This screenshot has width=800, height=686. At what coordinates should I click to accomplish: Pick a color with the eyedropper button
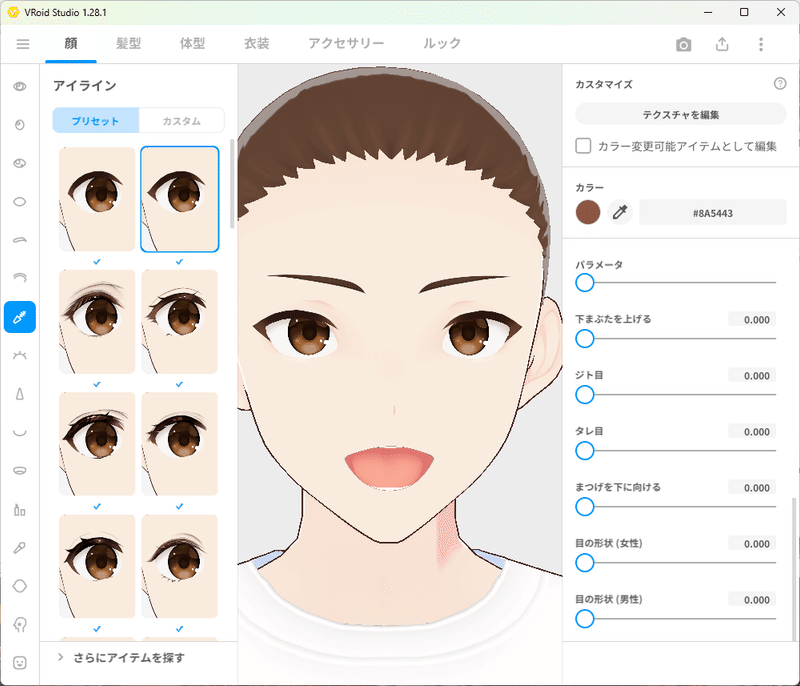[x=620, y=212]
